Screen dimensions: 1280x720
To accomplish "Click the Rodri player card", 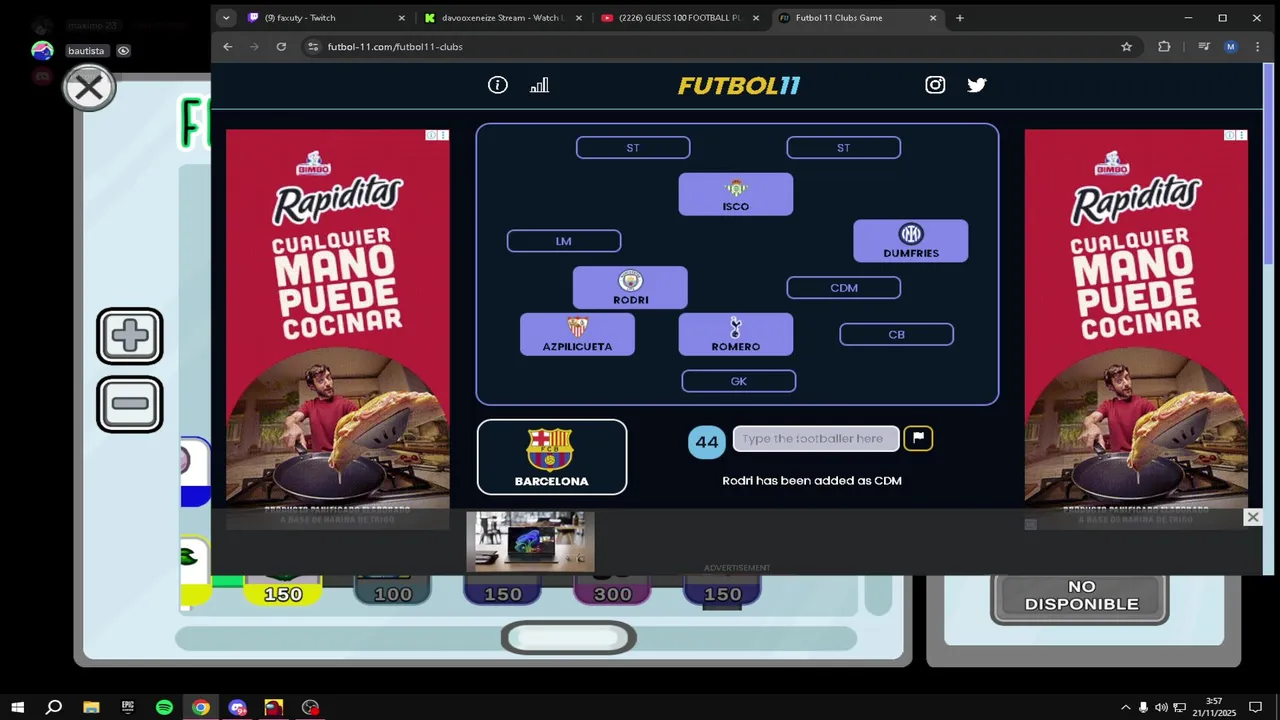I will tap(630, 288).
